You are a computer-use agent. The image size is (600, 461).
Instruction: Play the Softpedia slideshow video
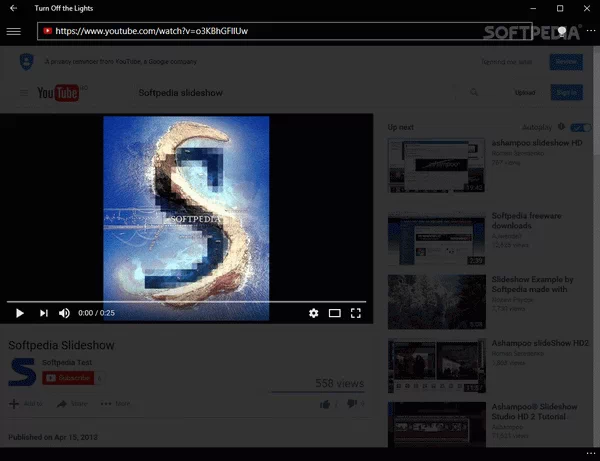[19, 313]
